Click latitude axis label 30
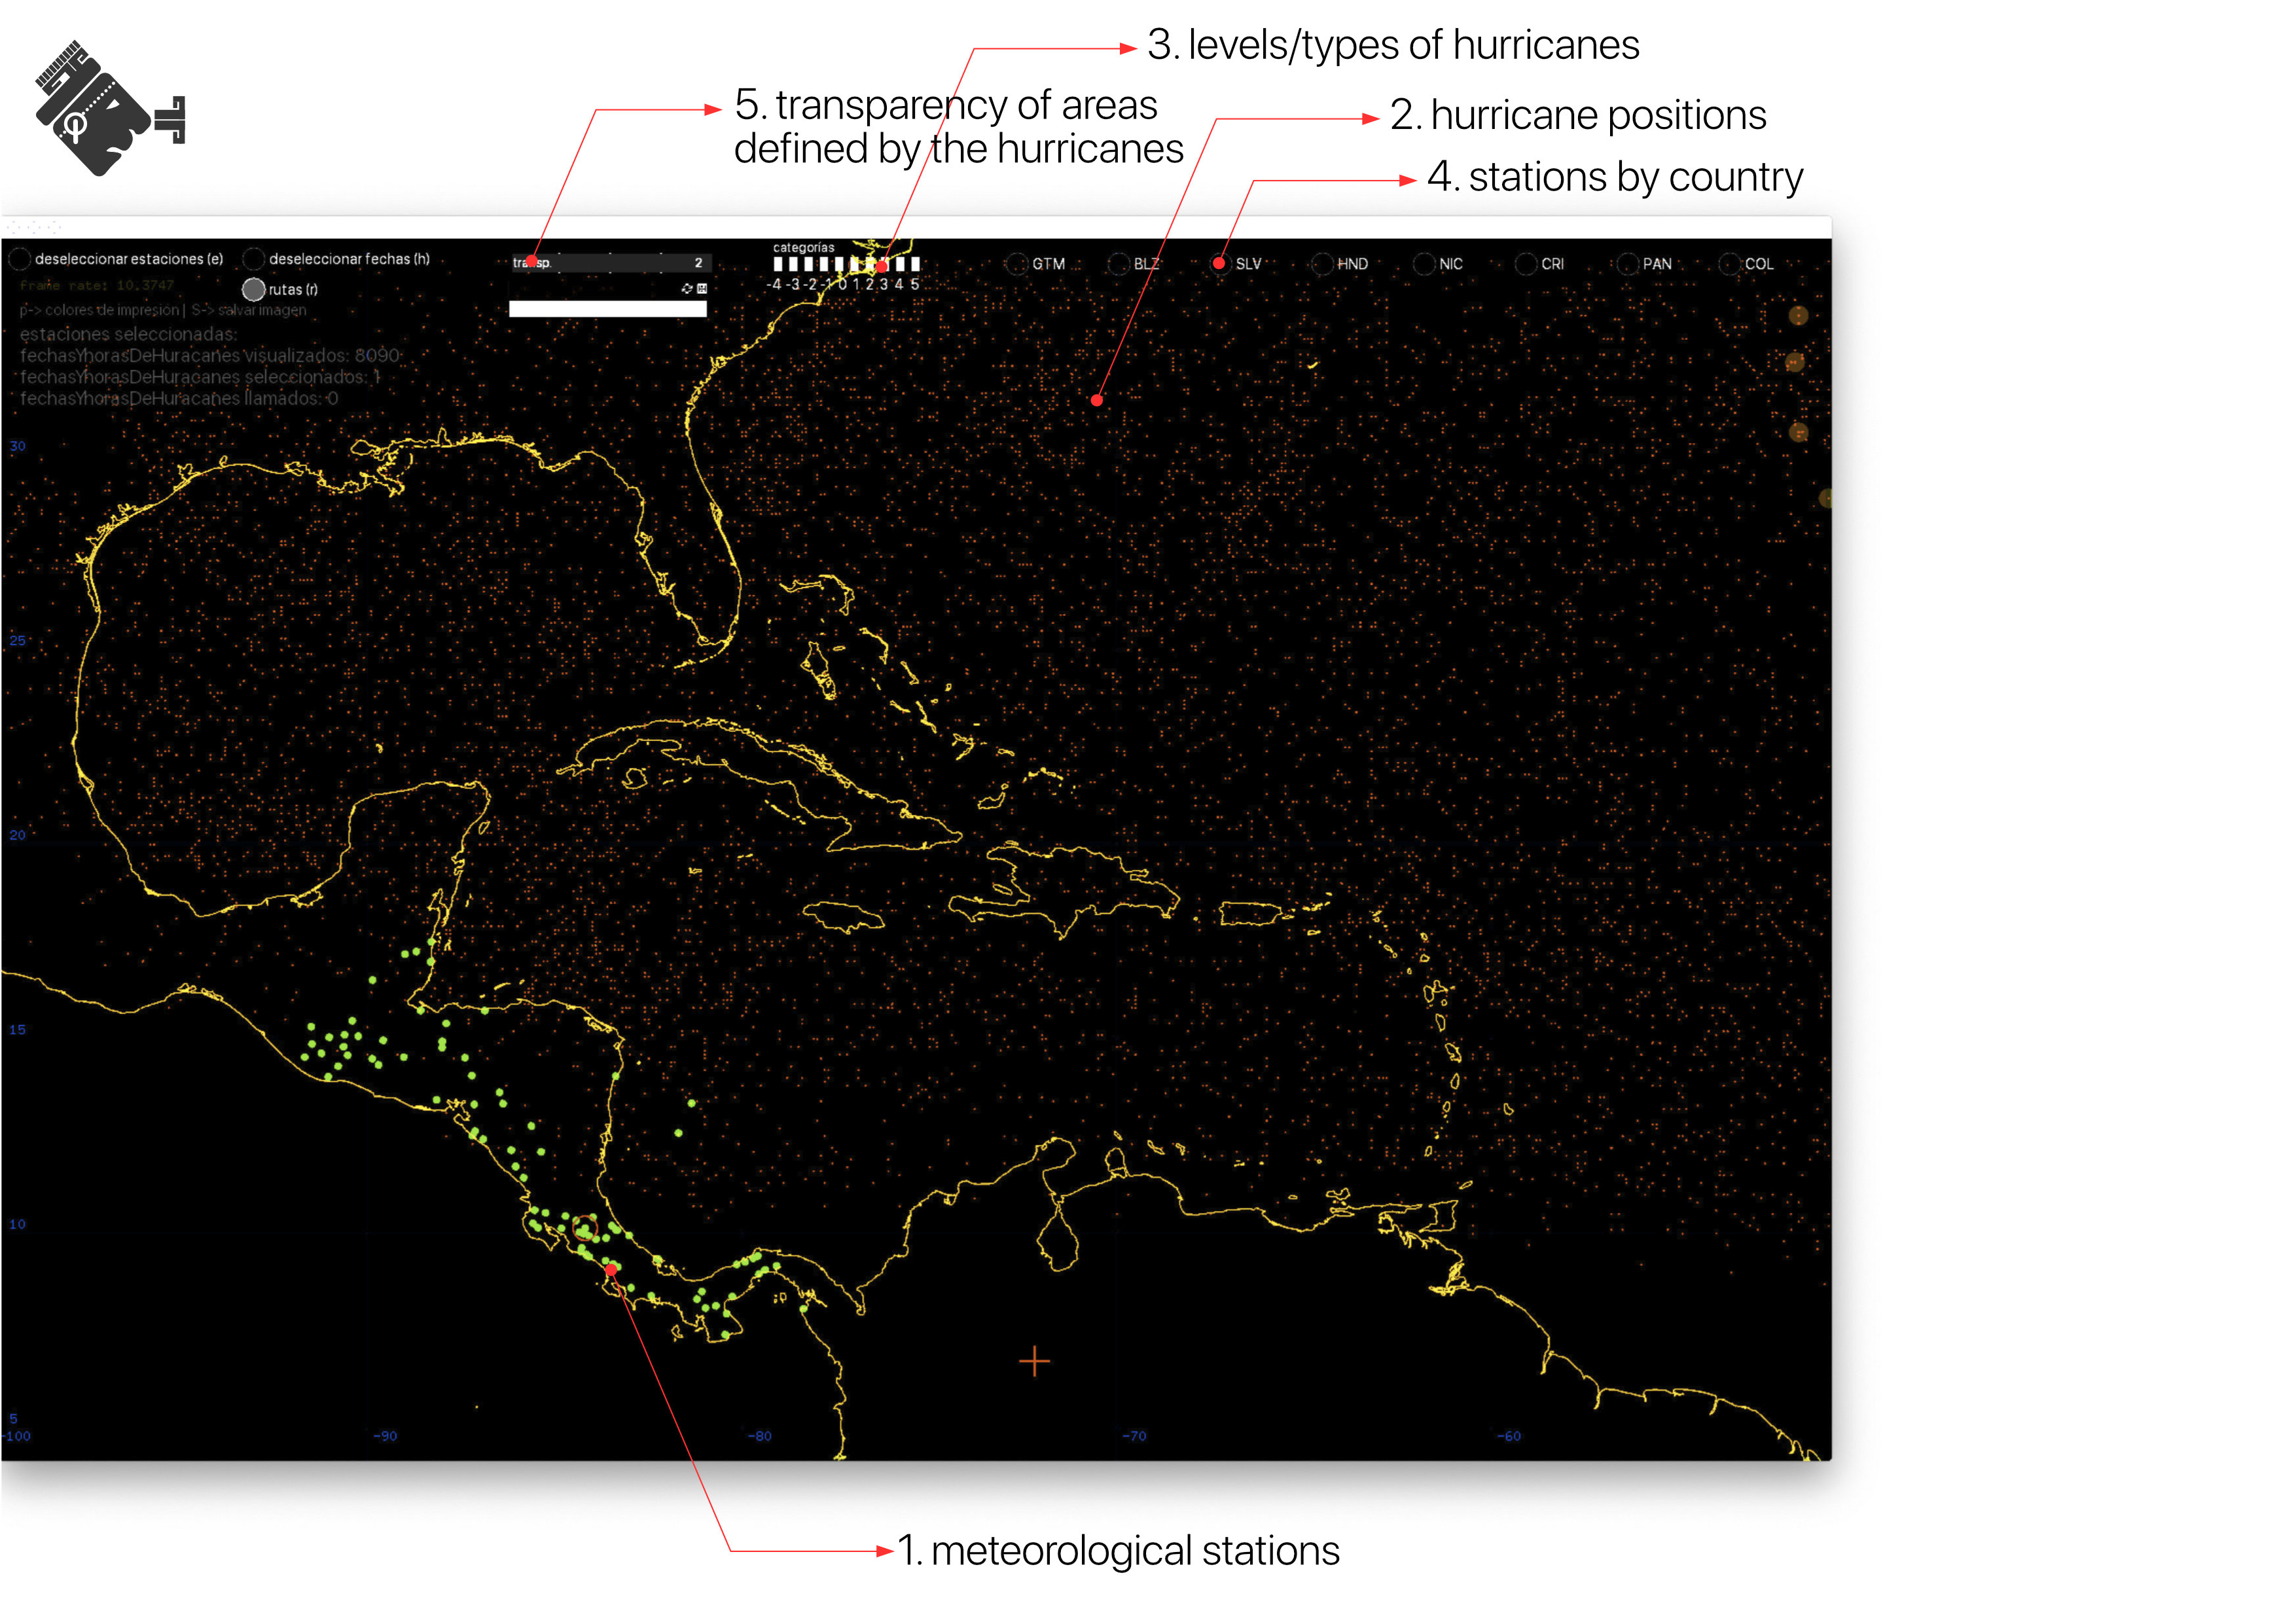Viewport: 2296px width, 1624px height. tap(18, 446)
